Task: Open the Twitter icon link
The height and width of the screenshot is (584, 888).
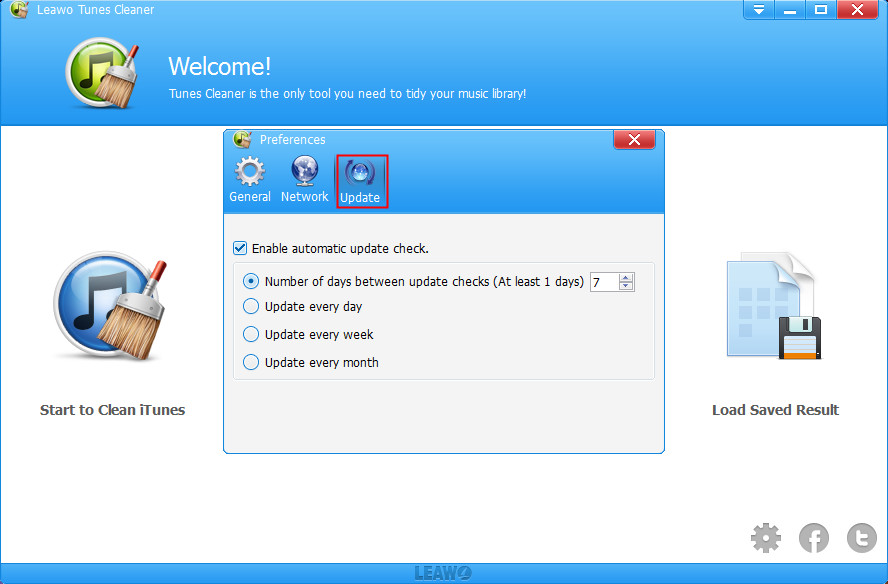Action: click(861, 539)
